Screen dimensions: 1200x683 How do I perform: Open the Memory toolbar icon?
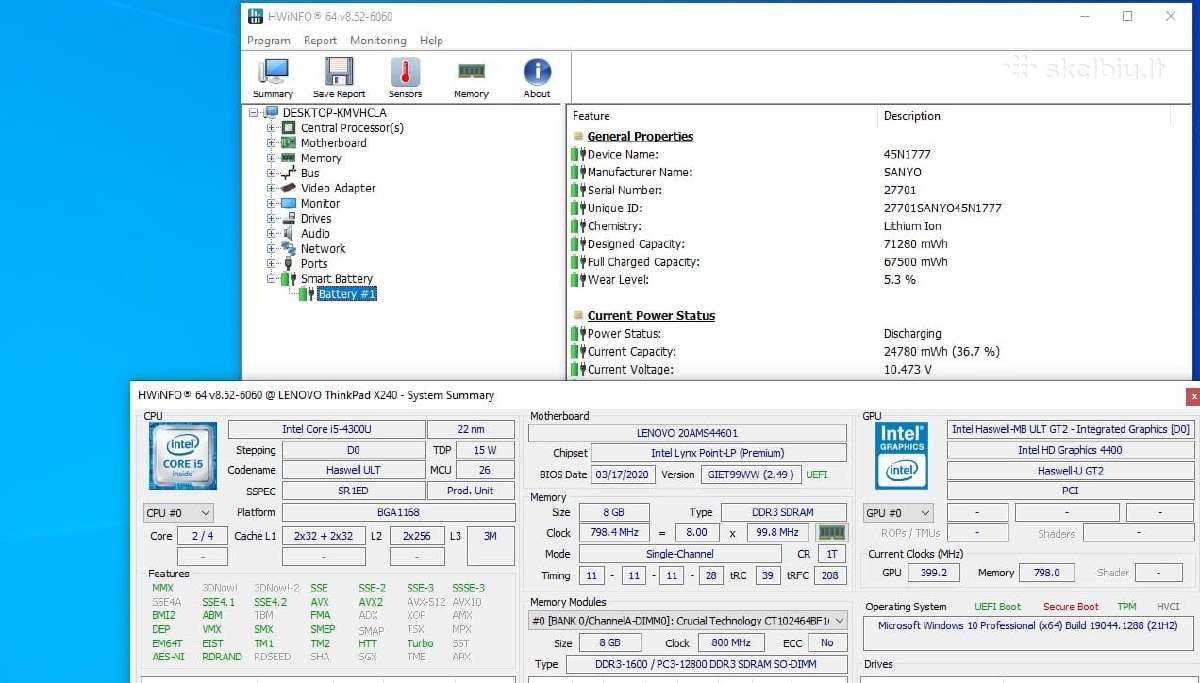[x=471, y=71]
